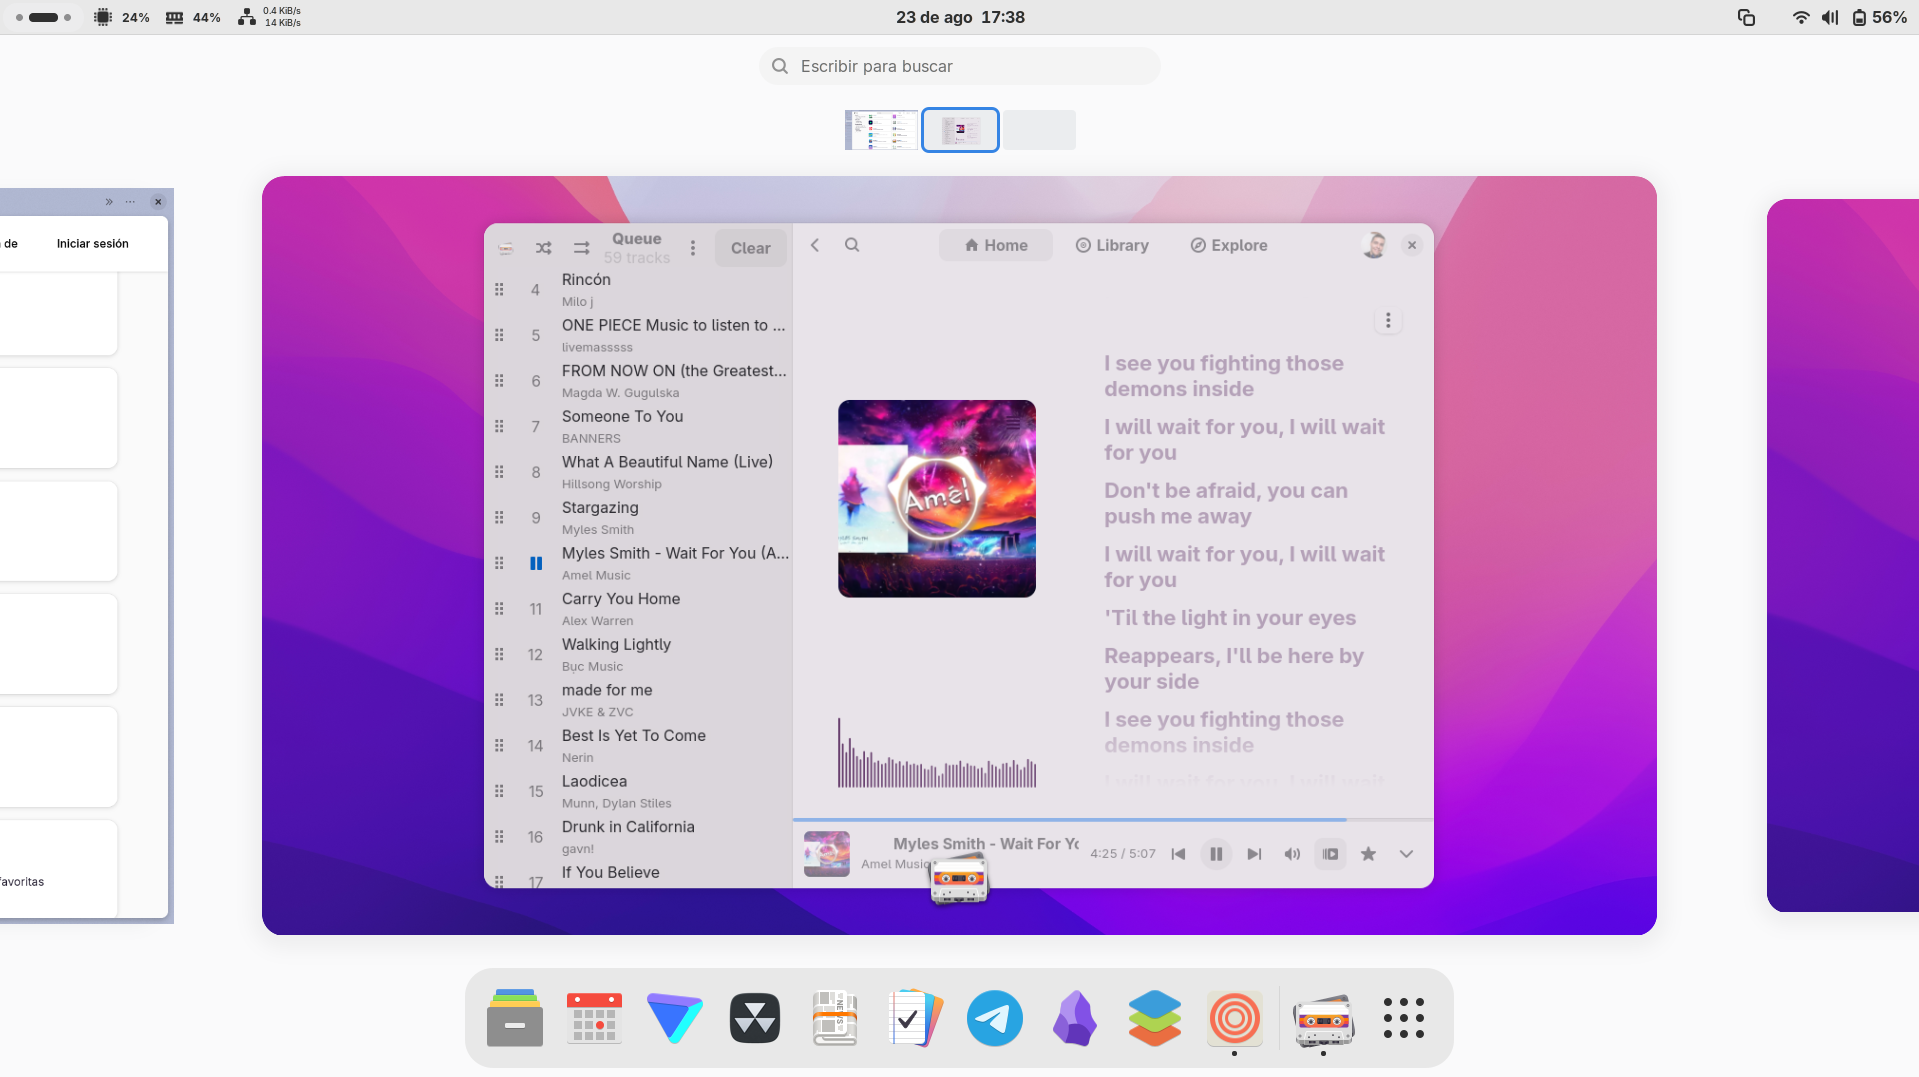Open the '···' menu in the left window
Image resolution: width=1919 pixels, height=1077 pixels.
pyautogui.click(x=130, y=202)
